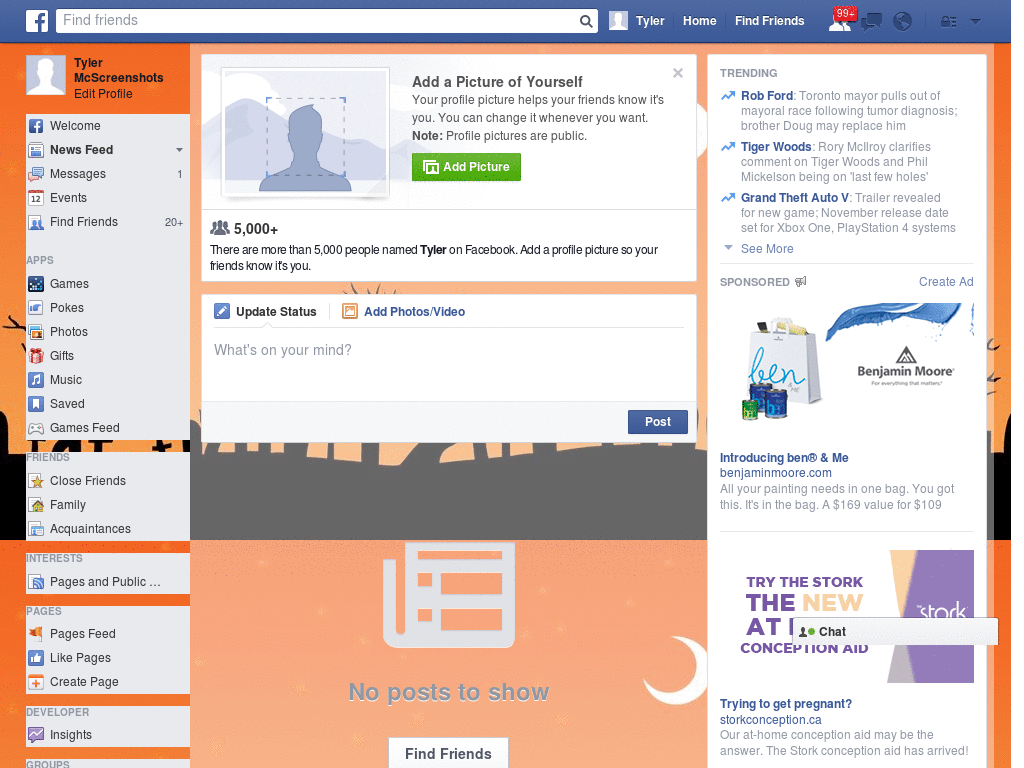Open Tyler McScreenshots profile name link

tap(118, 70)
